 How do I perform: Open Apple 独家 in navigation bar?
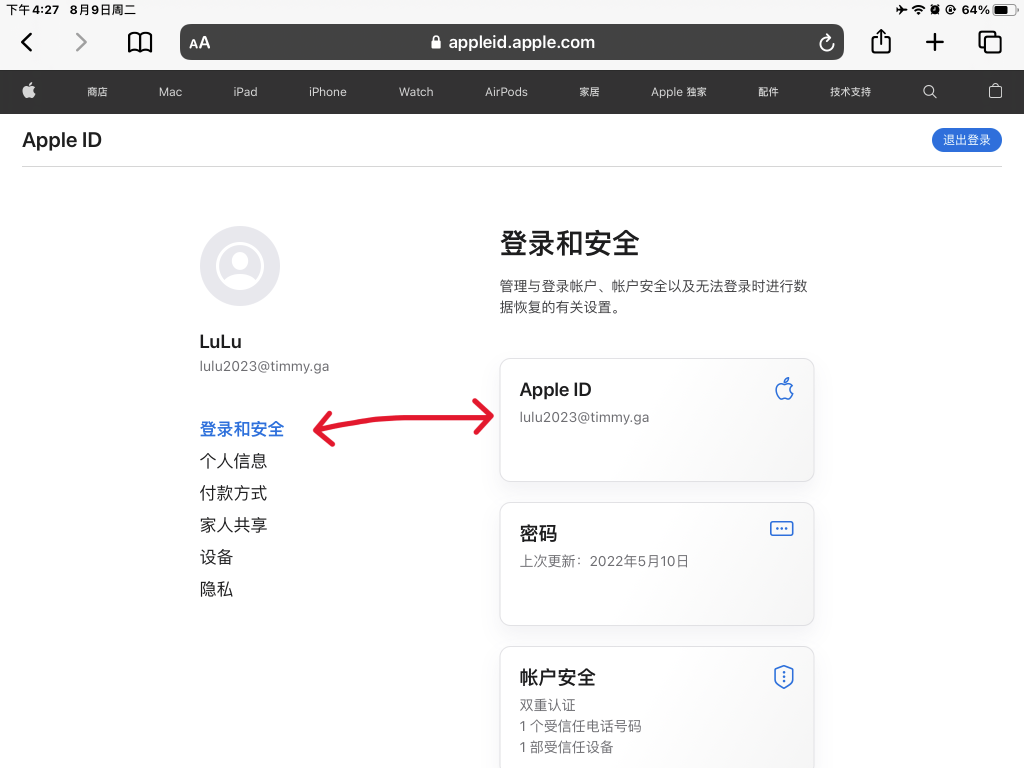pos(679,92)
